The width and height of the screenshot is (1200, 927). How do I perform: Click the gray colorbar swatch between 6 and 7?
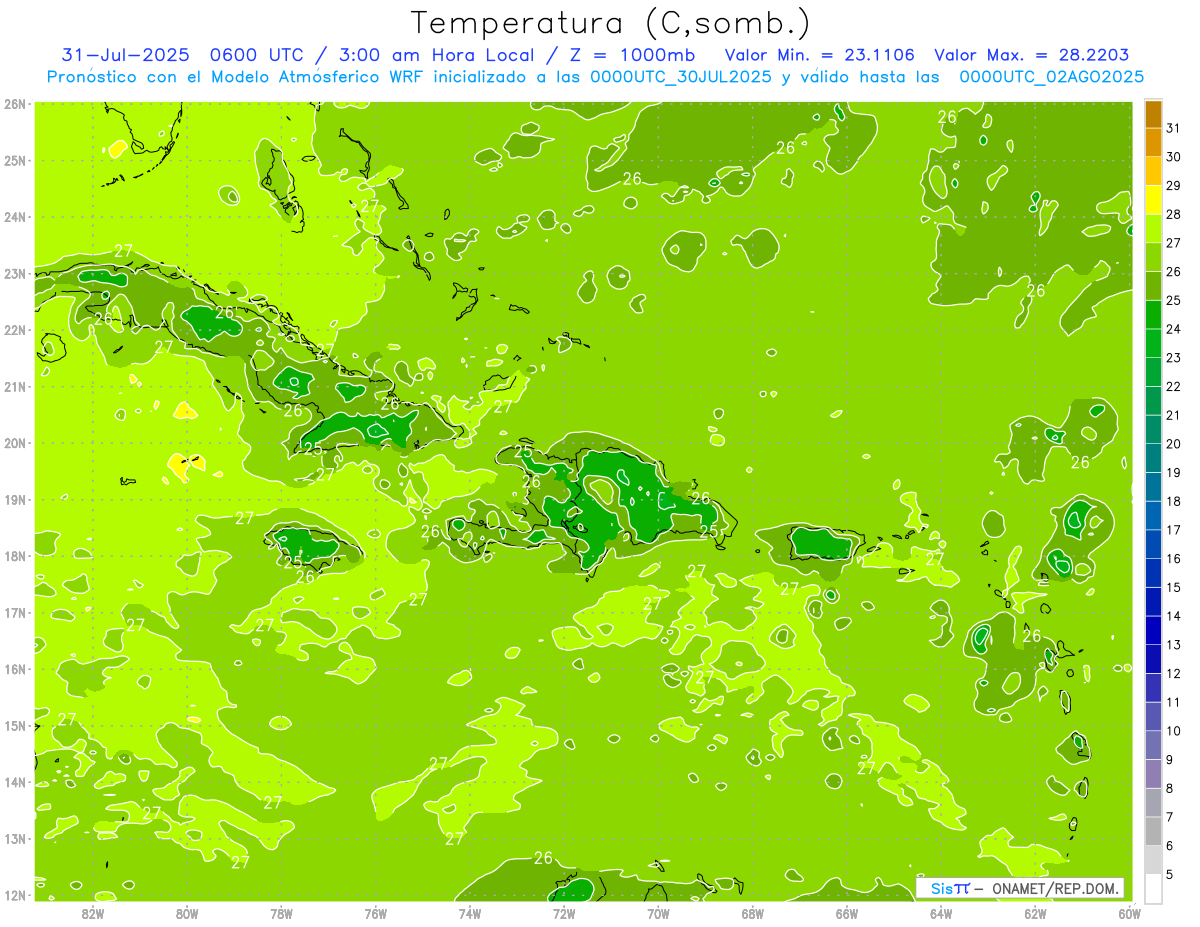(1153, 831)
